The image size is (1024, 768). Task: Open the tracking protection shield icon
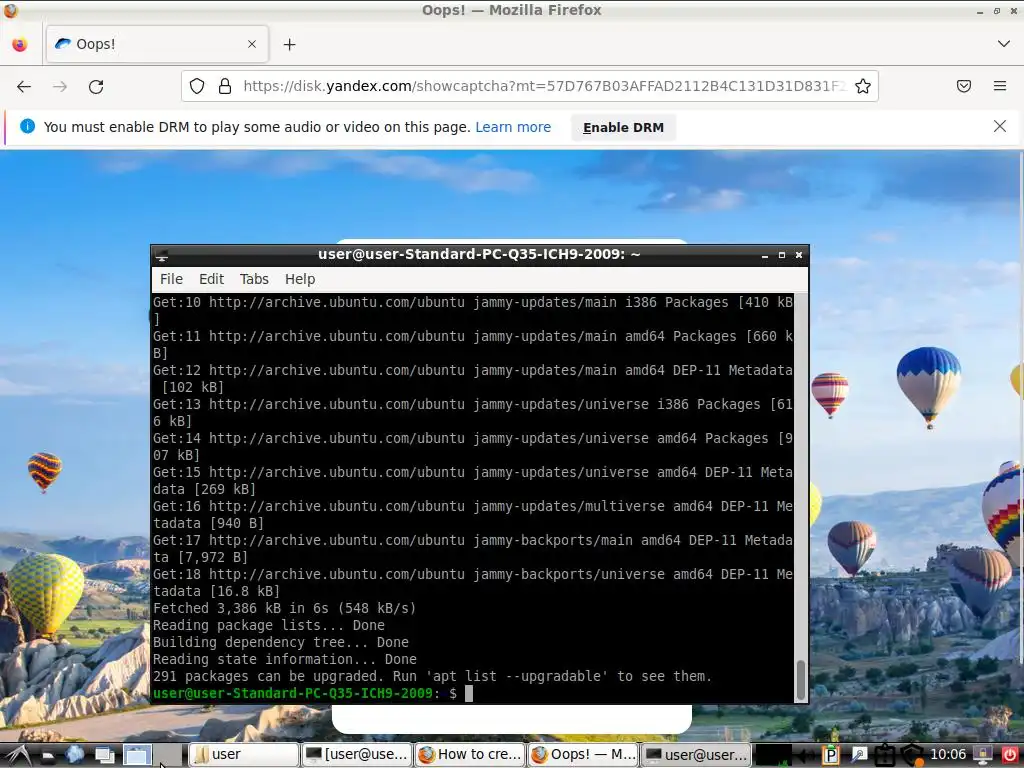pyautogui.click(x=197, y=86)
